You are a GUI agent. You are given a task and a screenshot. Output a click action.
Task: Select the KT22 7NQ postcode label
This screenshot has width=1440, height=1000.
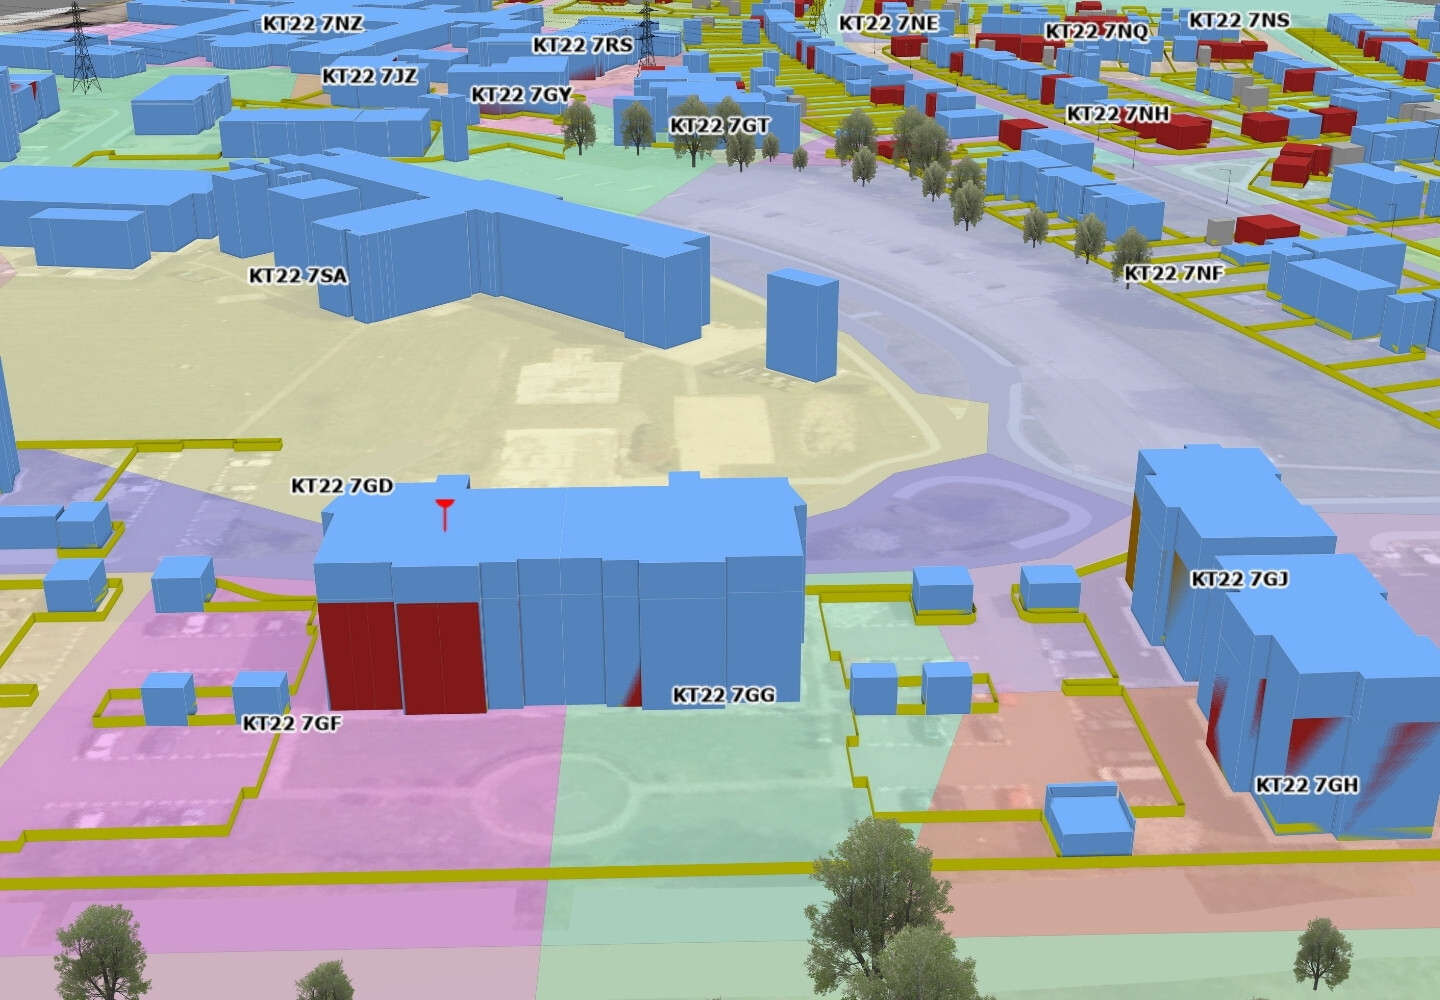click(1097, 31)
